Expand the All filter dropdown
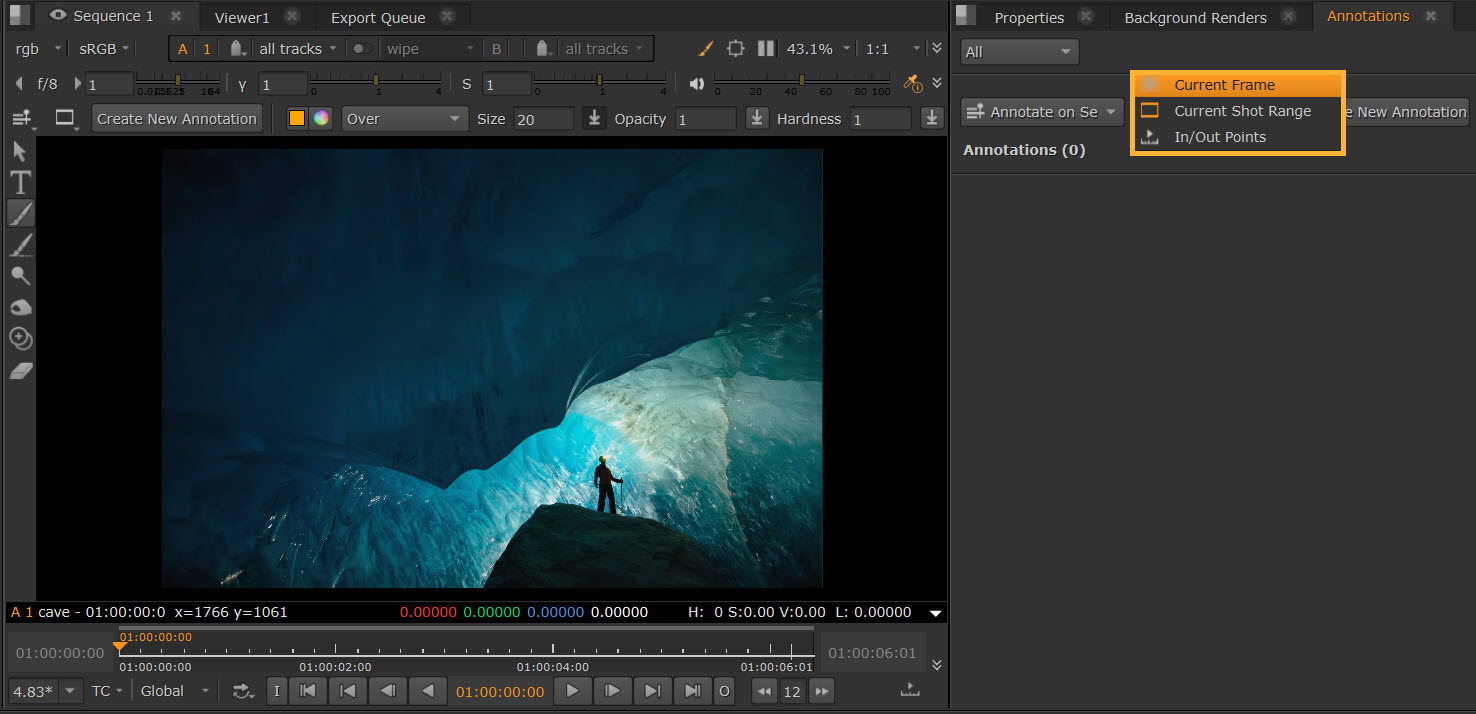Viewport: 1476px width, 714px height. point(1019,52)
